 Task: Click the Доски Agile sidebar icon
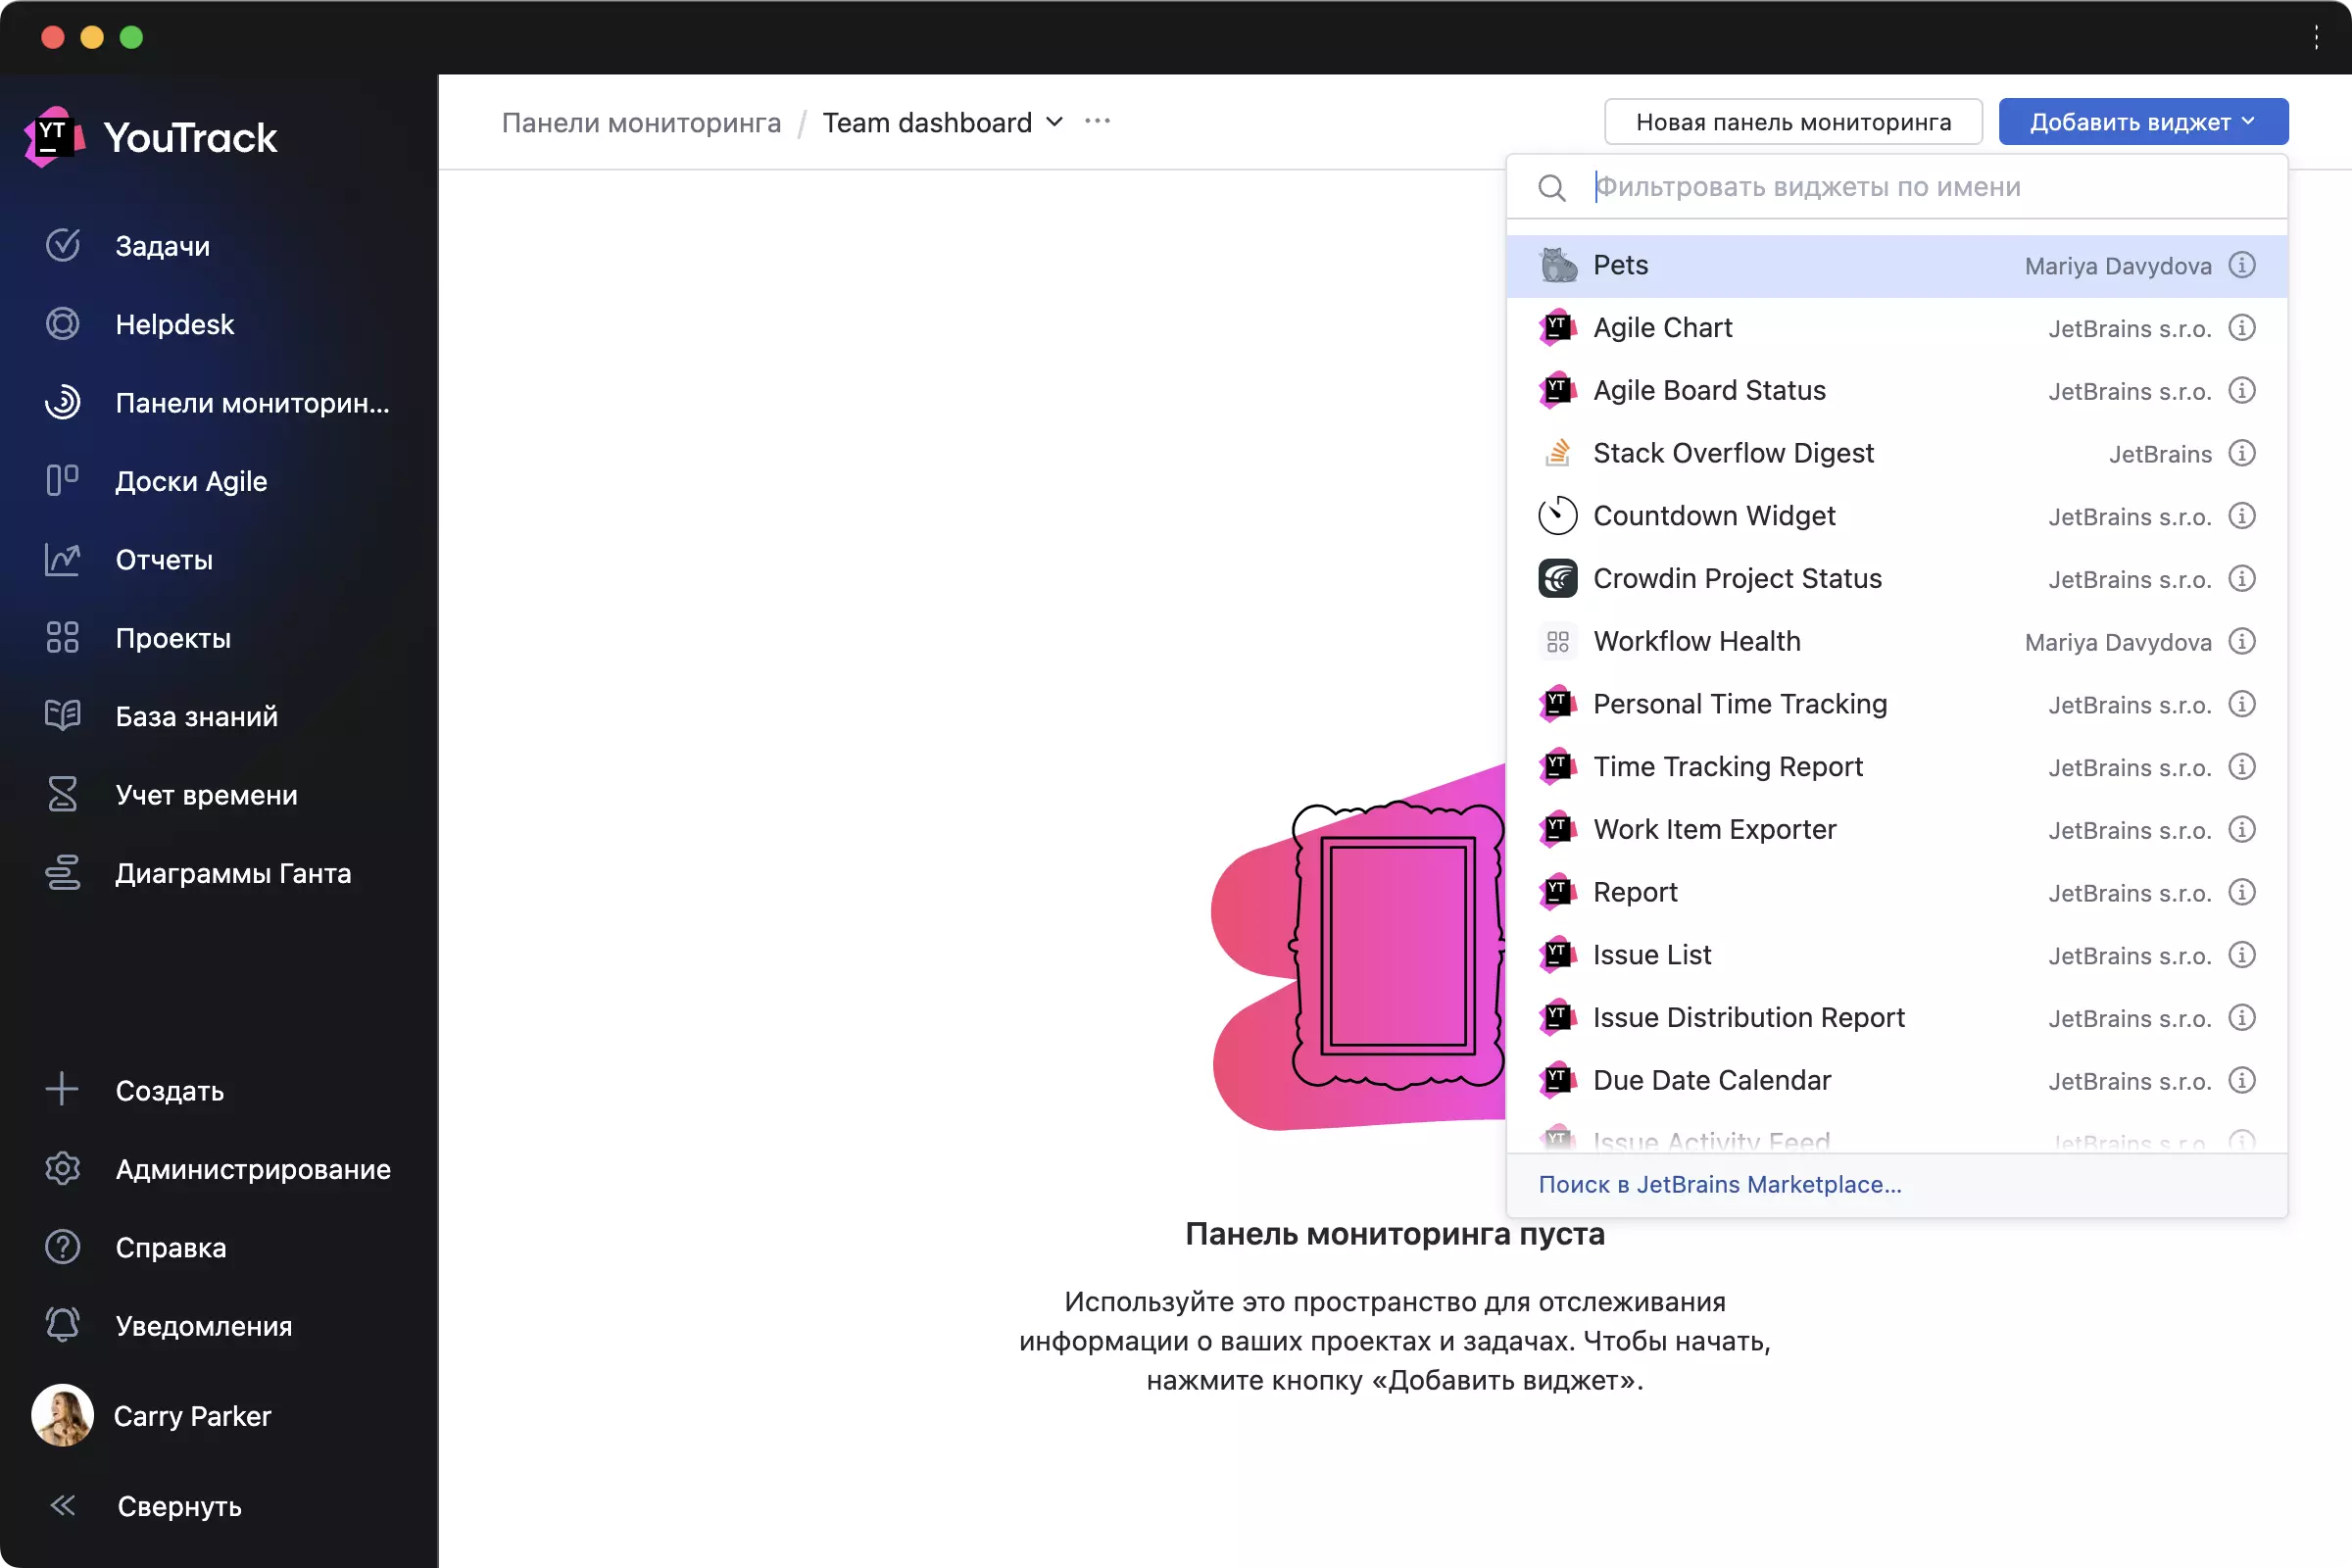click(61, 479)
